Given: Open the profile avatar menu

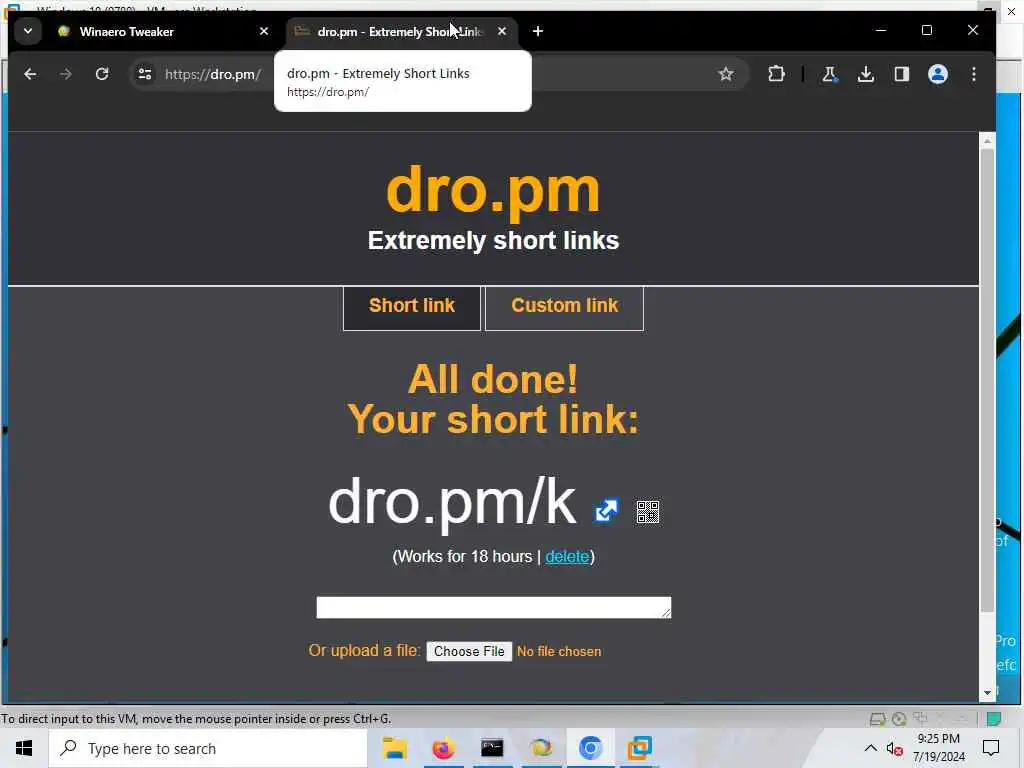Looking at the screenshot, I should pos(938,74).
